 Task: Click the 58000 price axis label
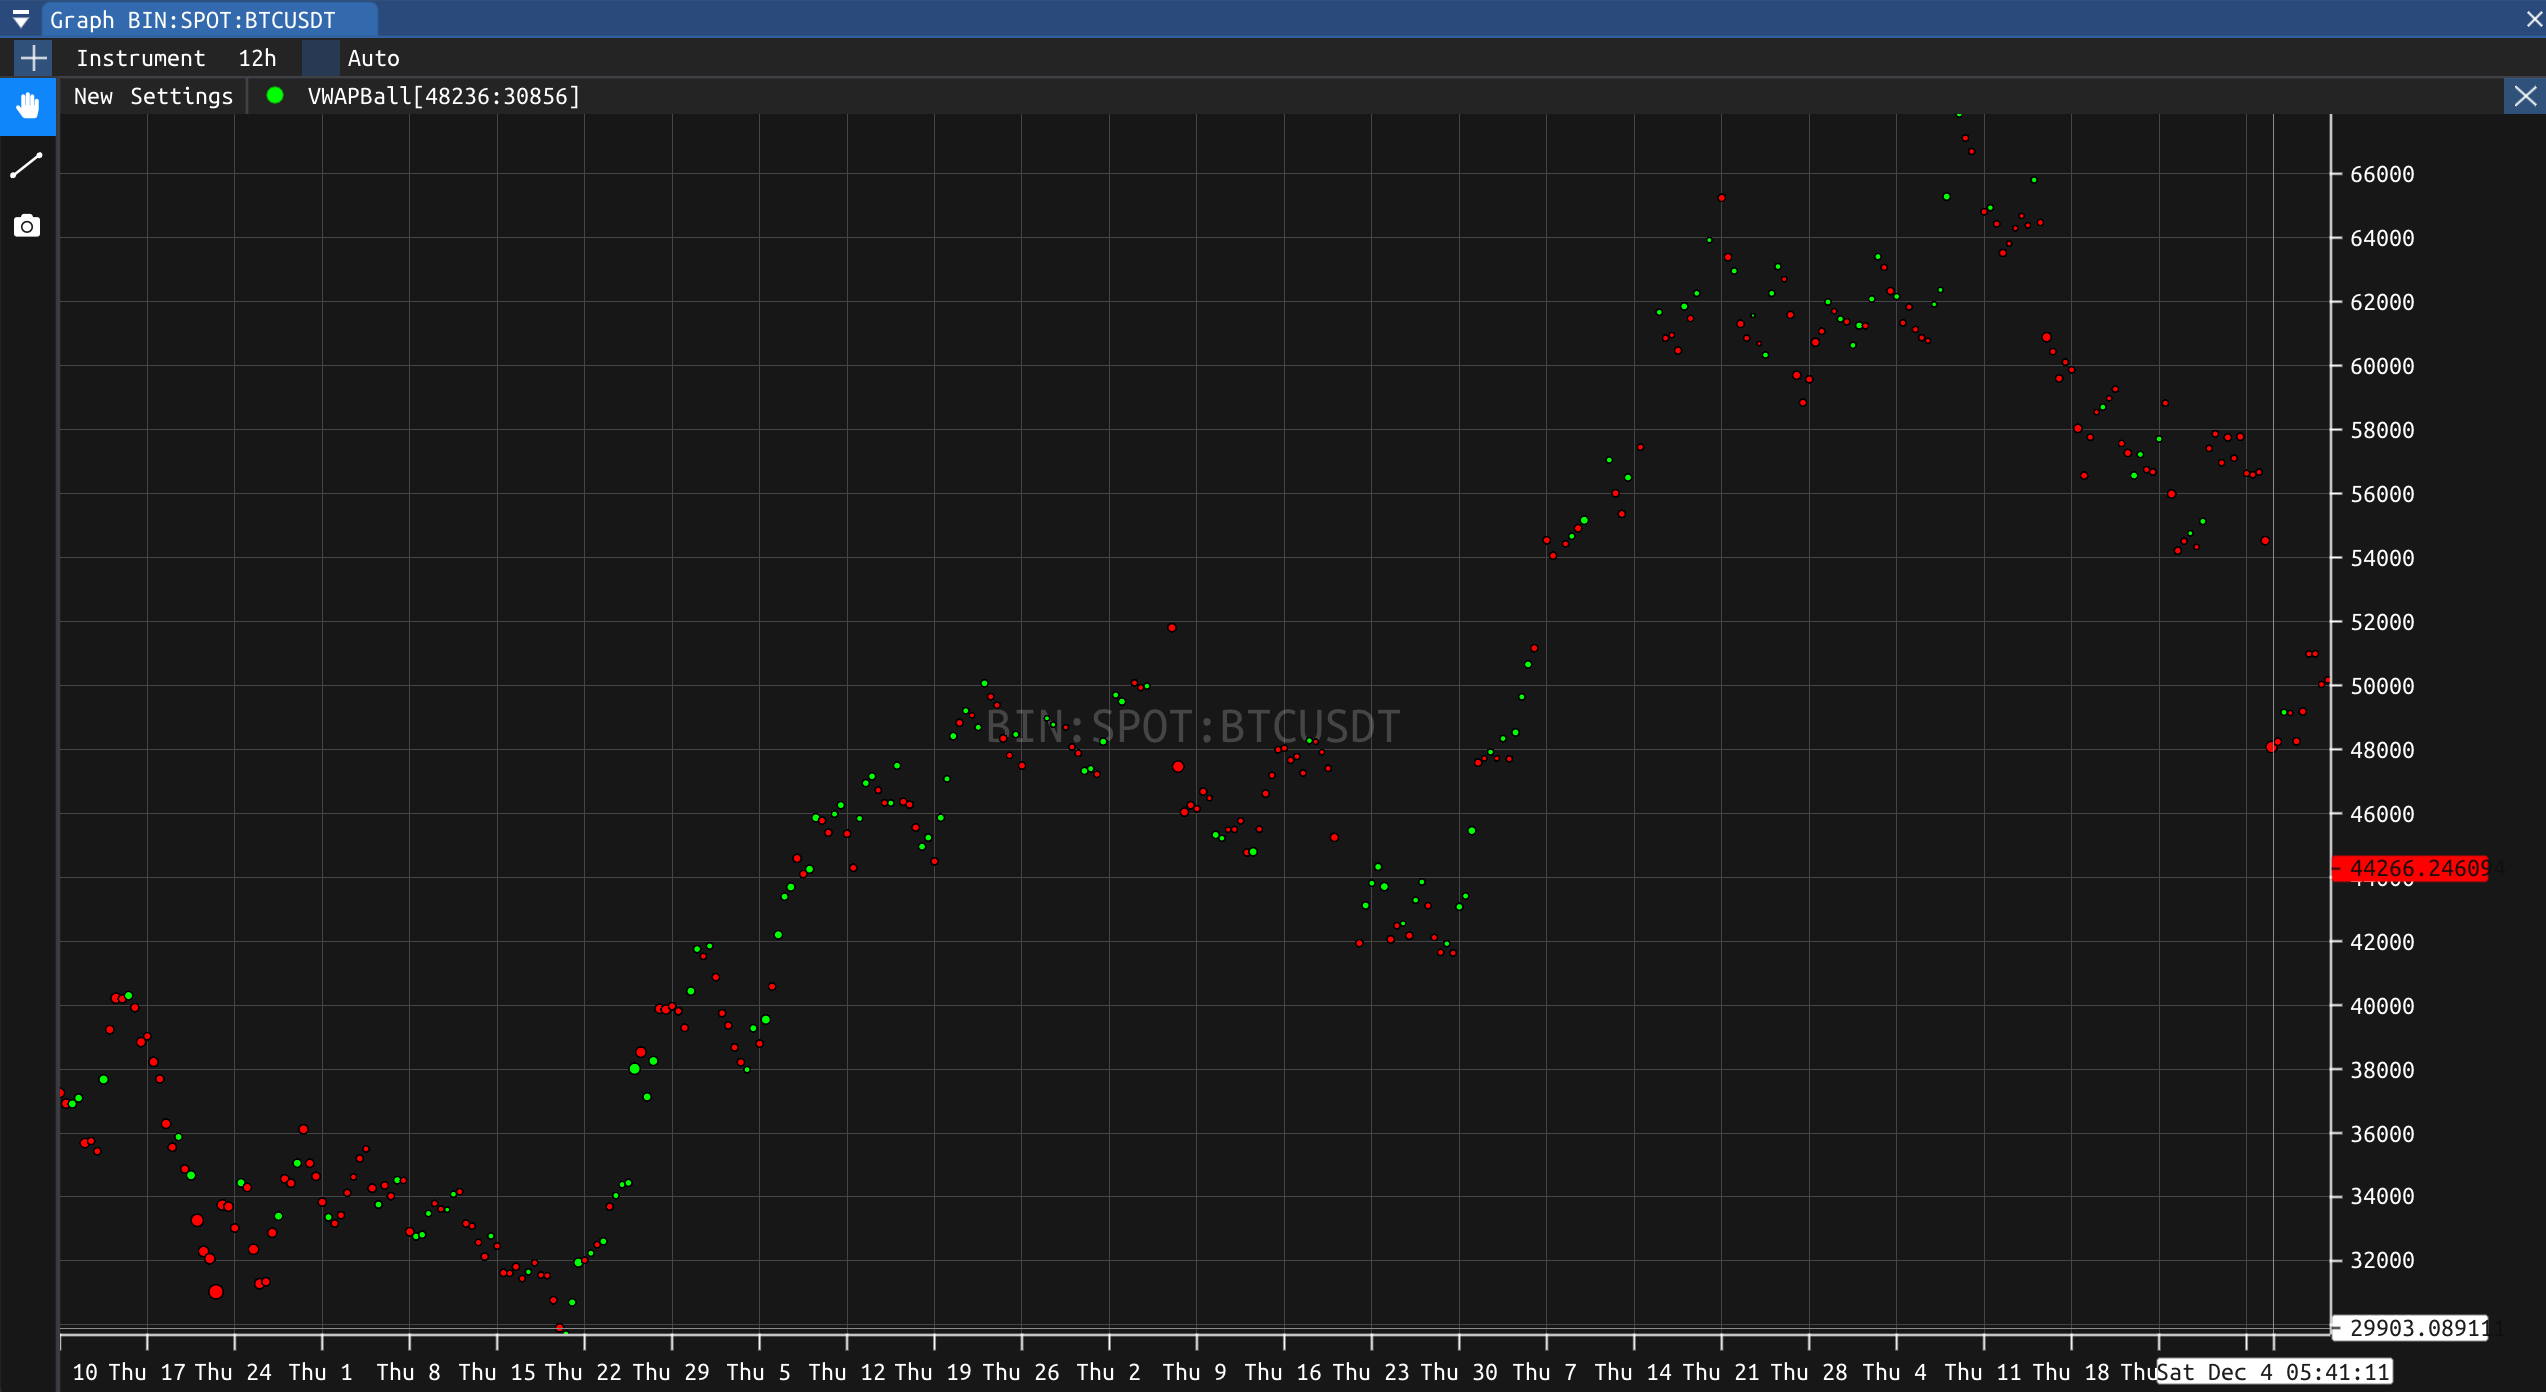2382,430
